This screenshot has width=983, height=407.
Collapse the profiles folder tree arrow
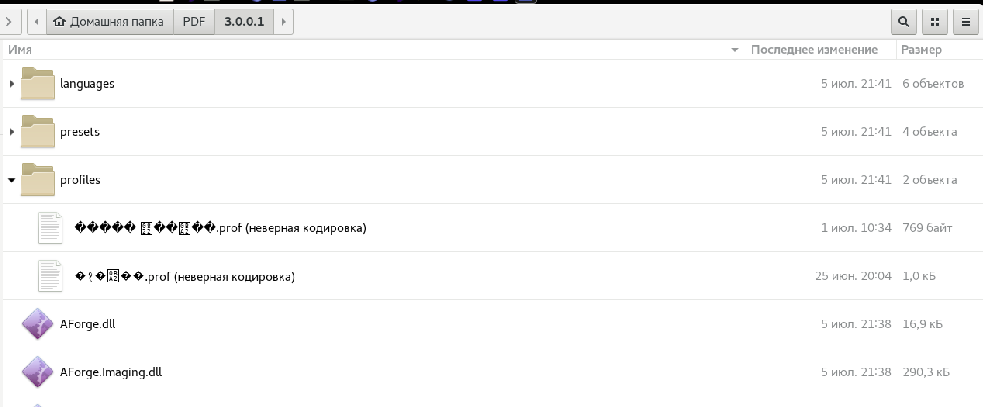[12, 180]
